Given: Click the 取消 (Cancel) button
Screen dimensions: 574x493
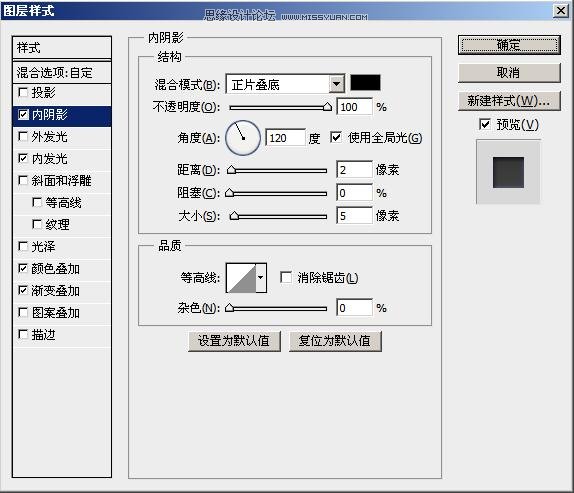Looking at the screenshot, I should click(x=509, y=73).
